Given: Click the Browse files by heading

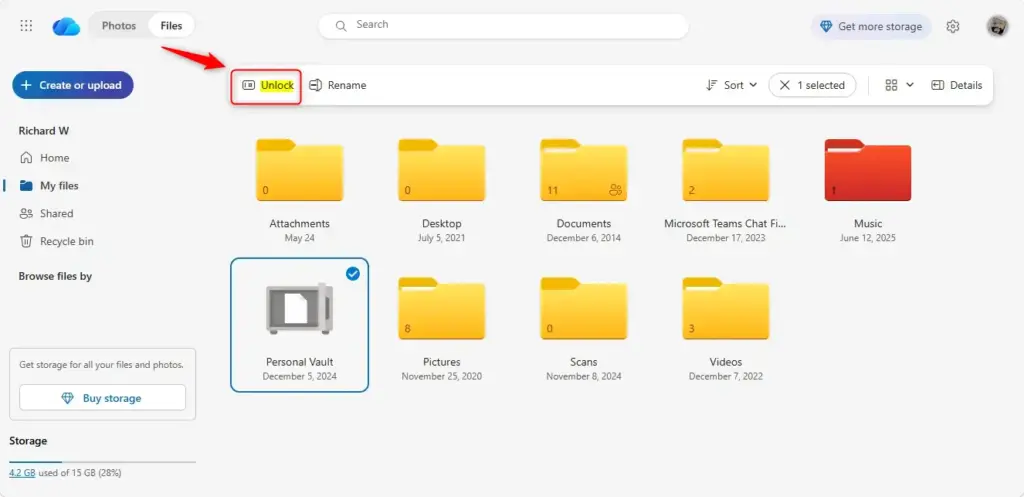Looking at the screenshot, I should [56, 276].
